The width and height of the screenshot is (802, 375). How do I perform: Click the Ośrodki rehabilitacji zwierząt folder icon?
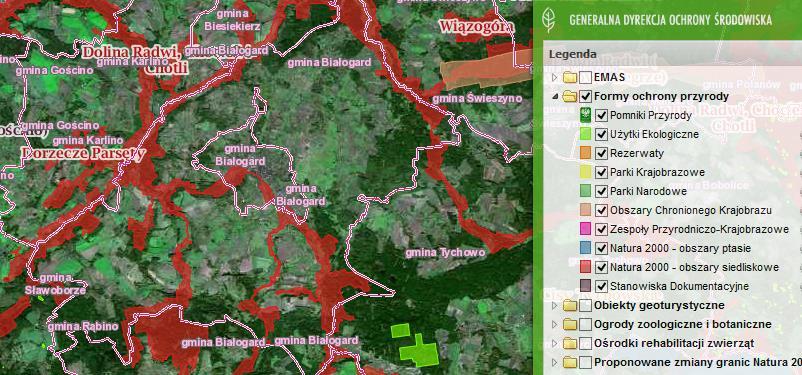tap(570, 343)
